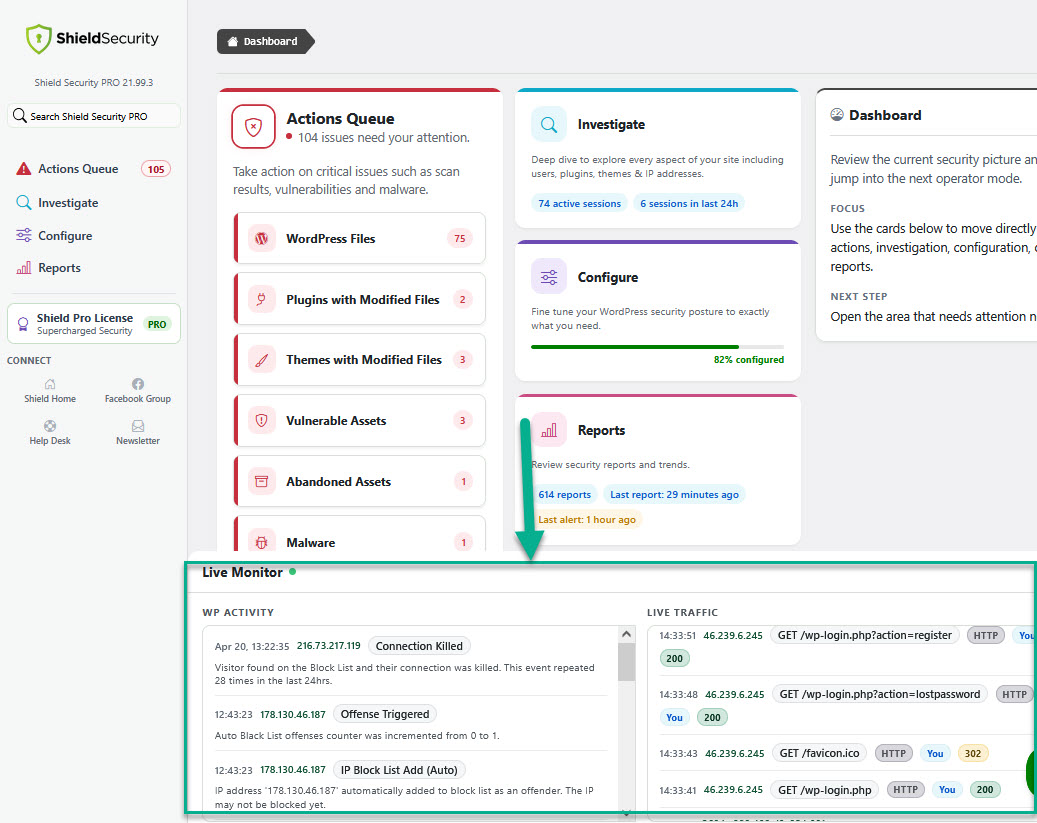Screen dimensions: 1037x823
Task: Click the 82% configured progress bar
Action: 657,347
